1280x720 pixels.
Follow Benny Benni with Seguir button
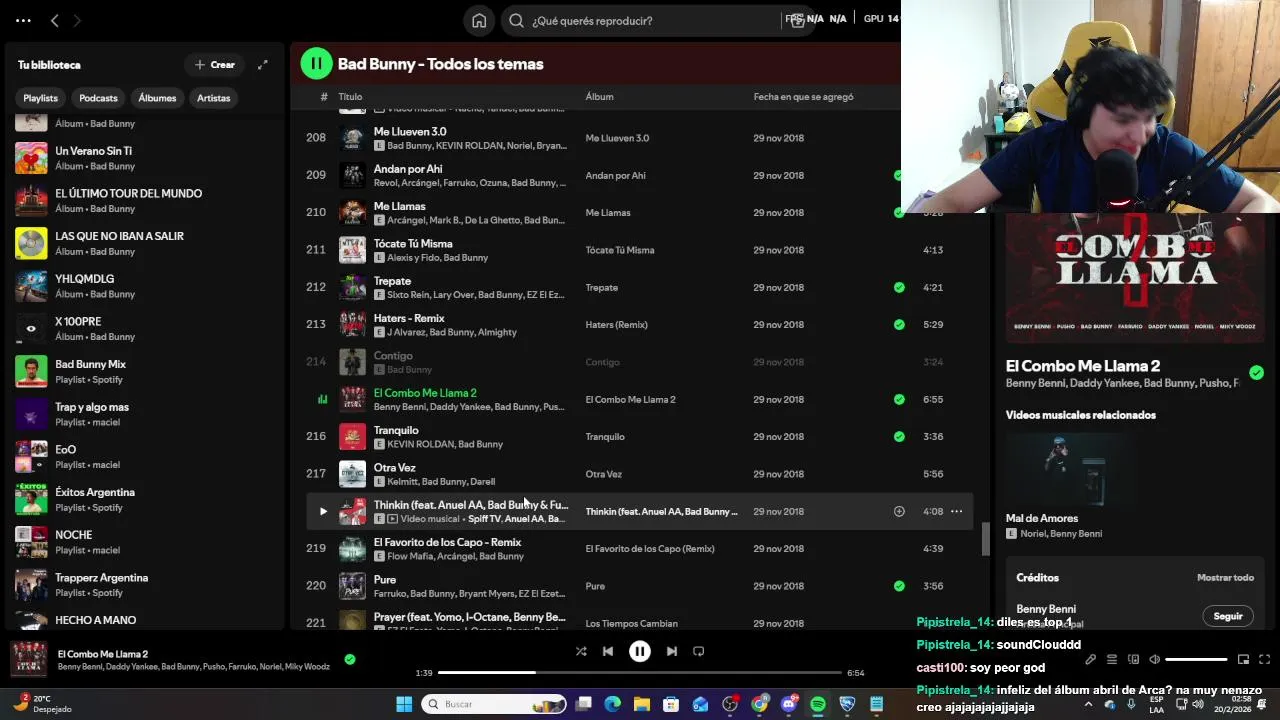[1227, 616]
